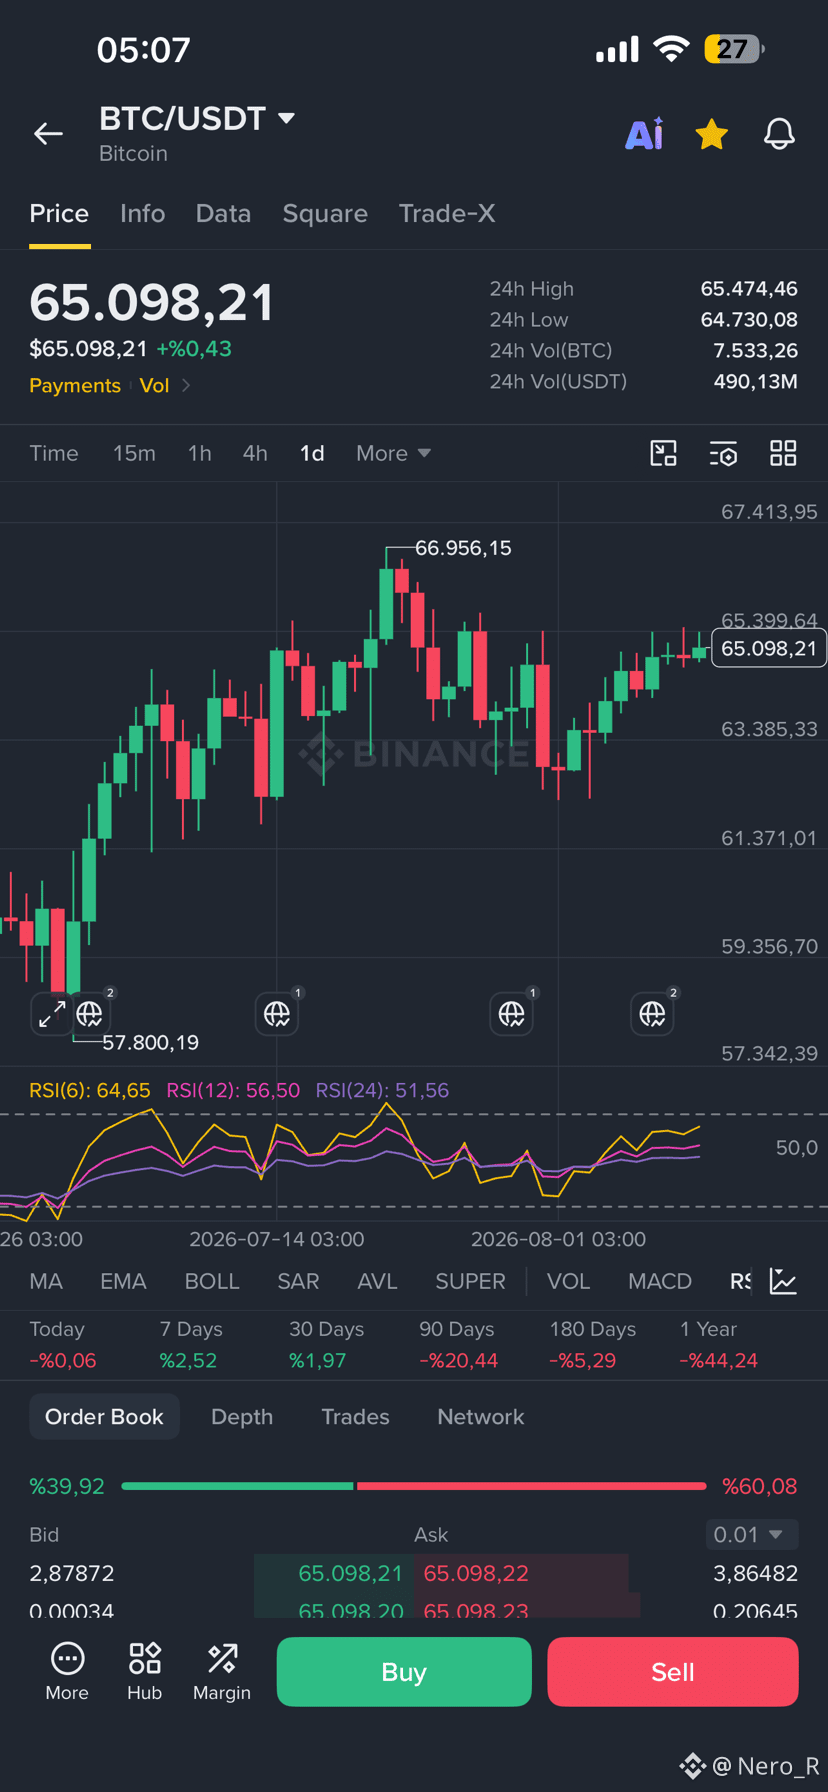Tap the Wi-Fi icon in status bar
828x1792 pixels.
click(x=671, y=49)
